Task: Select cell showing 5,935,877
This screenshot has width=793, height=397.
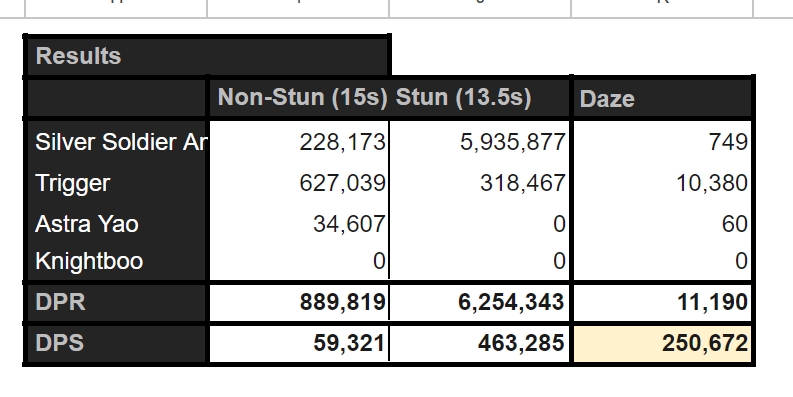Action: click(479, 142)
